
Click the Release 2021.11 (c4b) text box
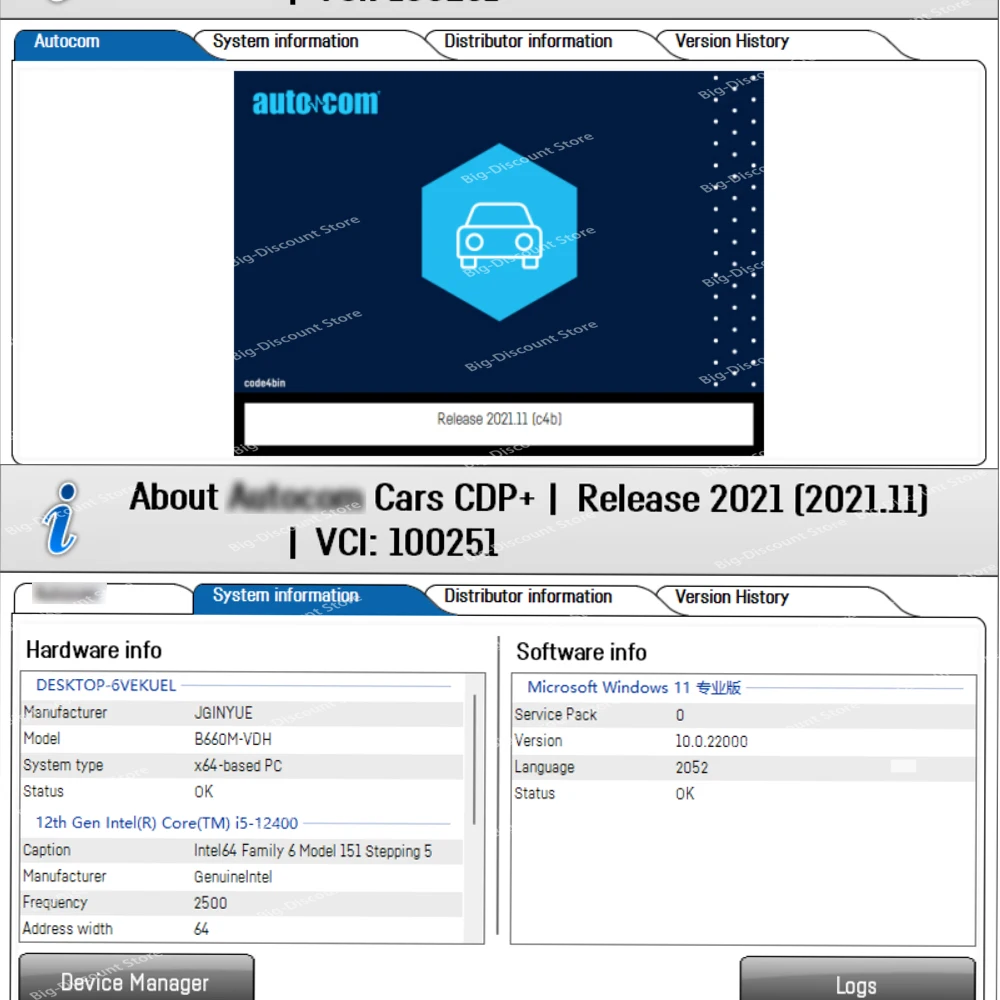tap(499, 423)
